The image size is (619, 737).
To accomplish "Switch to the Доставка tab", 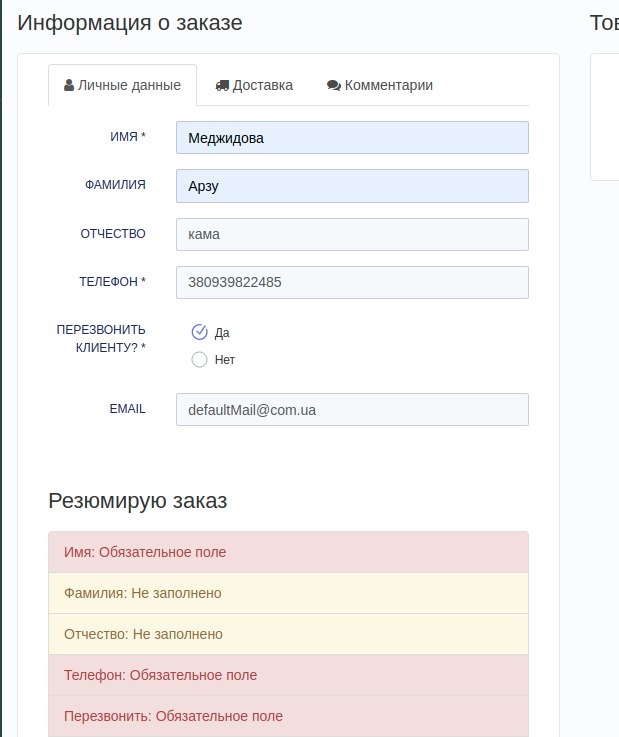I will 254,85.
